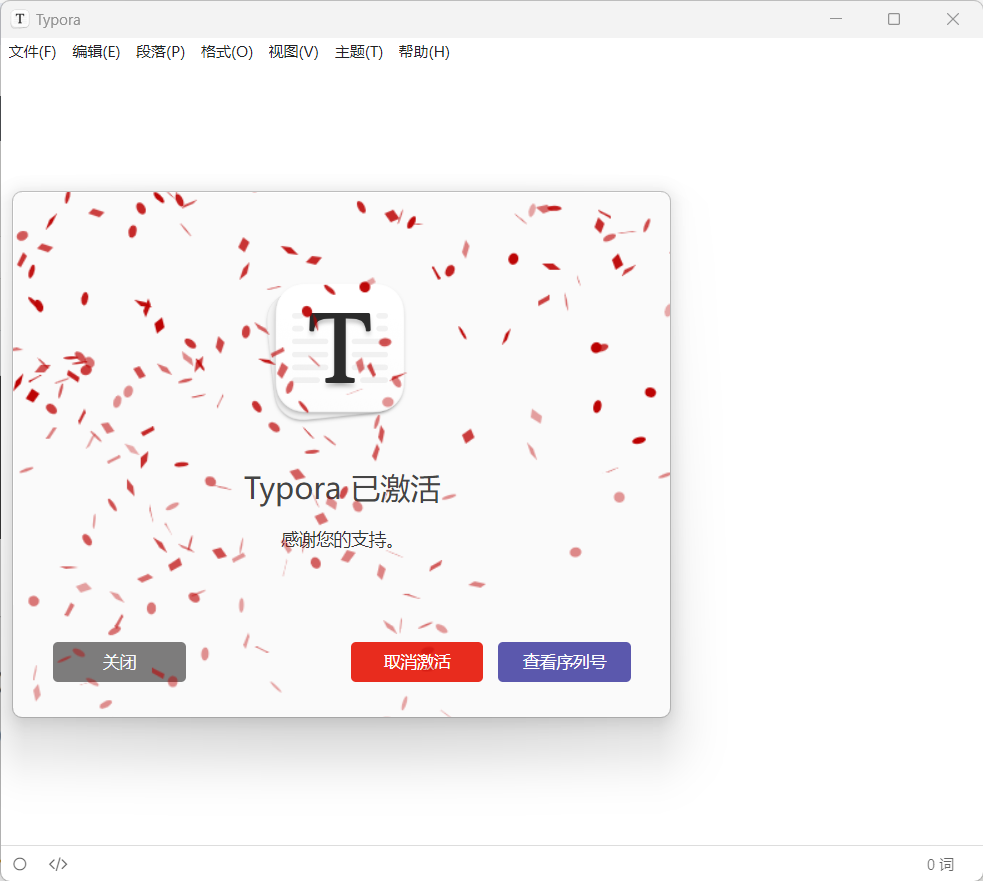Viewport: 983px width, 881px height.
Task: Close the Typora window
Action: click(x=953, y=19)
